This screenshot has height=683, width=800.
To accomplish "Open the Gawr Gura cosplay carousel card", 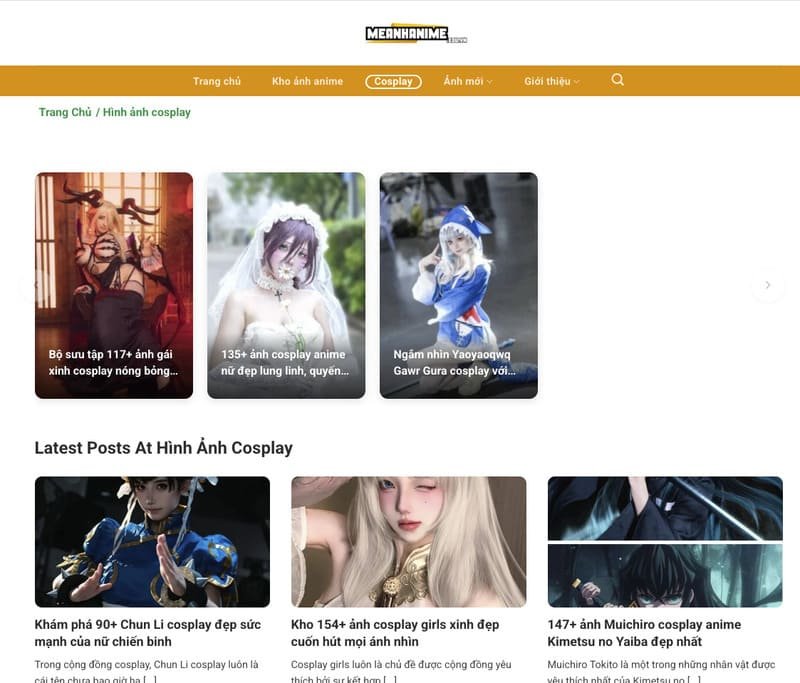I will [458, 285].
